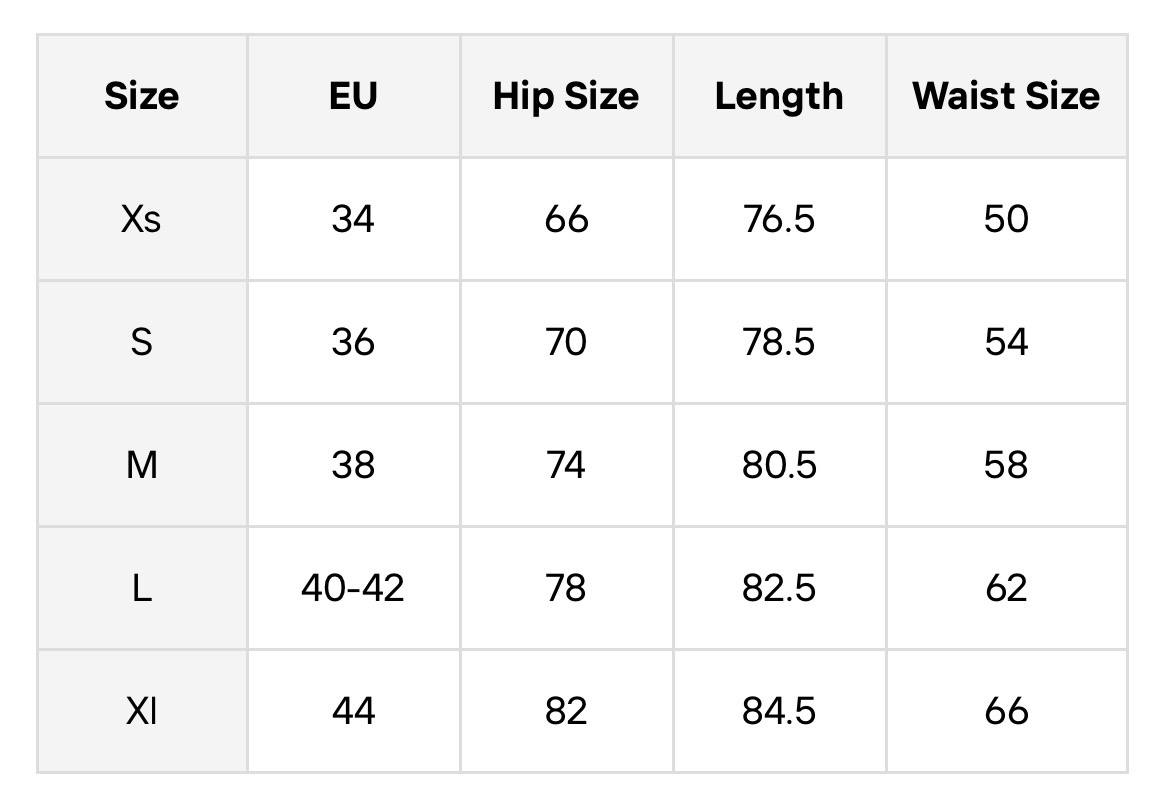Click the EU column header
The height and width of the screenshot is (808, 1161).
tap(353, 96)
